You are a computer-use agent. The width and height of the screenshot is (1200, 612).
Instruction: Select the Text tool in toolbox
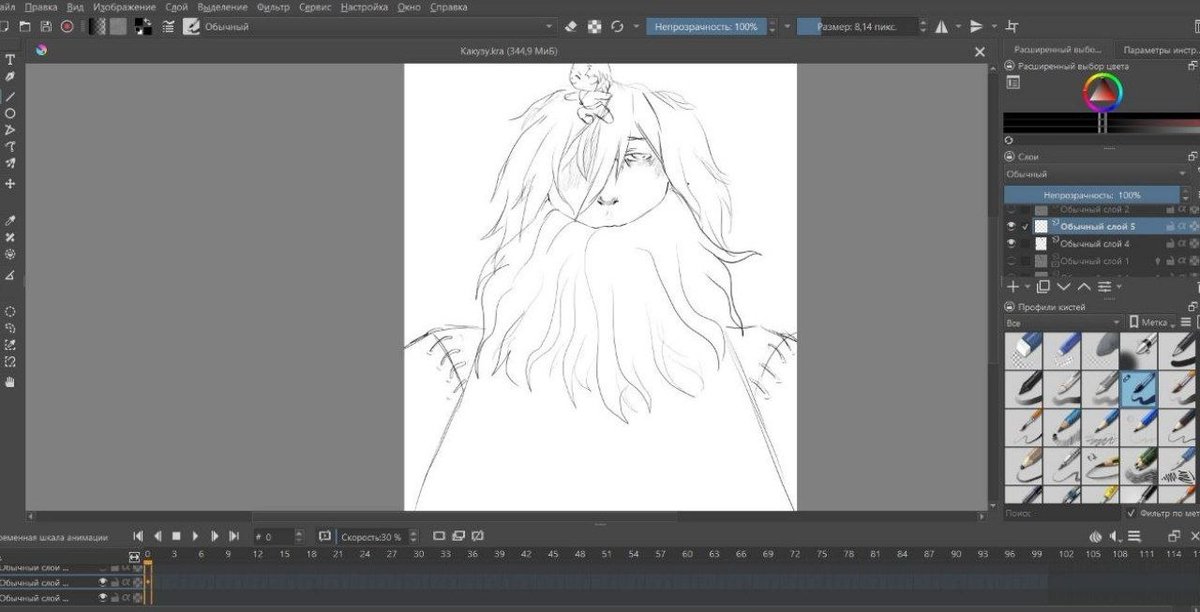tap(10, 60)
